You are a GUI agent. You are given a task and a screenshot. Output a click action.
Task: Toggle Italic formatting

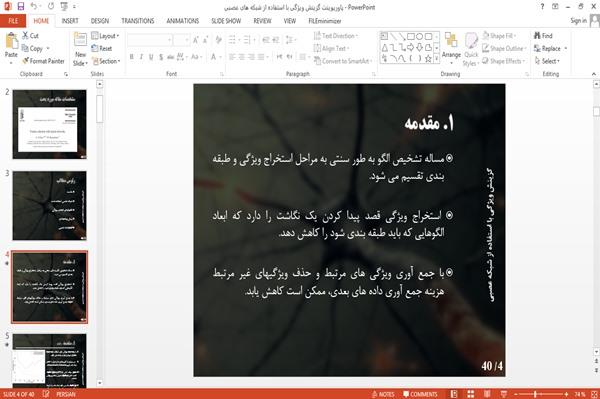tap(141, 57)
